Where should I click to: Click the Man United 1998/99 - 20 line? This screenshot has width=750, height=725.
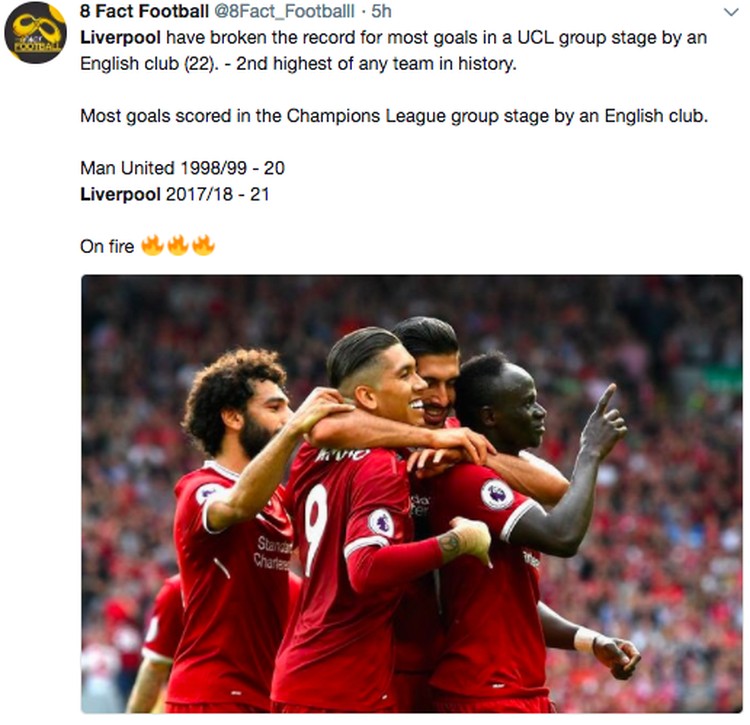tap(182, 168)
